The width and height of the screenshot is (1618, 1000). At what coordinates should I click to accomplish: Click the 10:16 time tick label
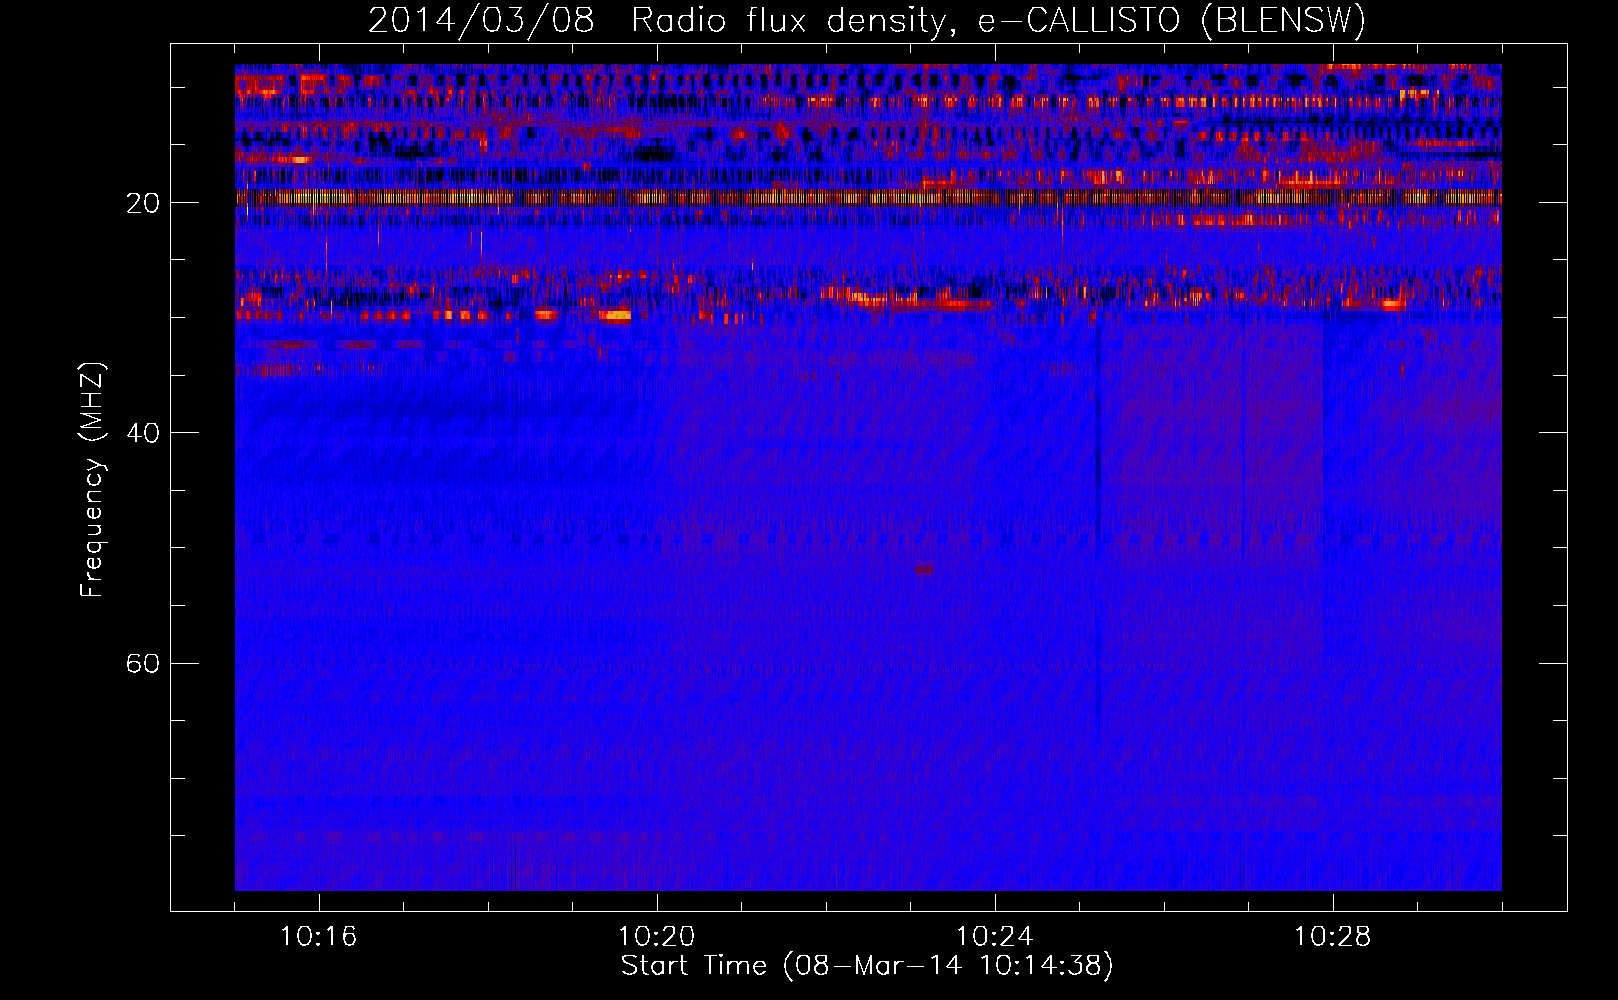pyautogui.click(x=319, y=937)
